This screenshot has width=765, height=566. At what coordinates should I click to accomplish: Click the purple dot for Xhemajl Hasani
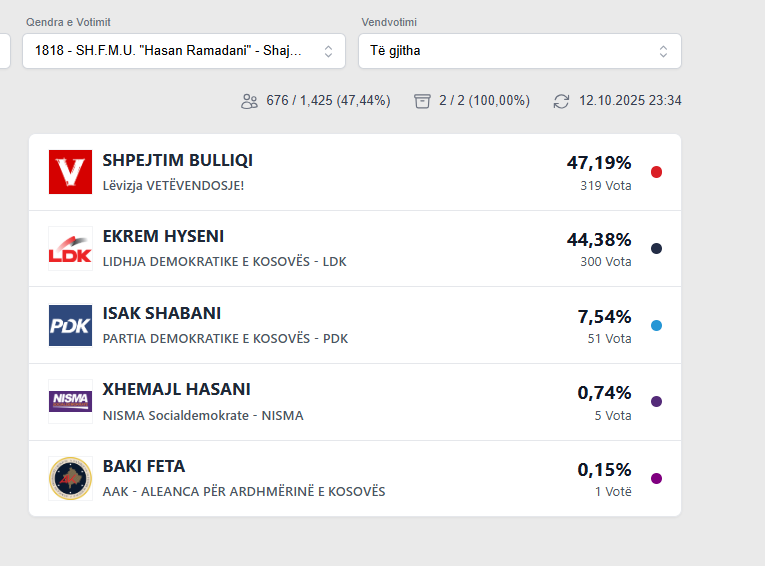pyautogui.click(x=656, y=402)
